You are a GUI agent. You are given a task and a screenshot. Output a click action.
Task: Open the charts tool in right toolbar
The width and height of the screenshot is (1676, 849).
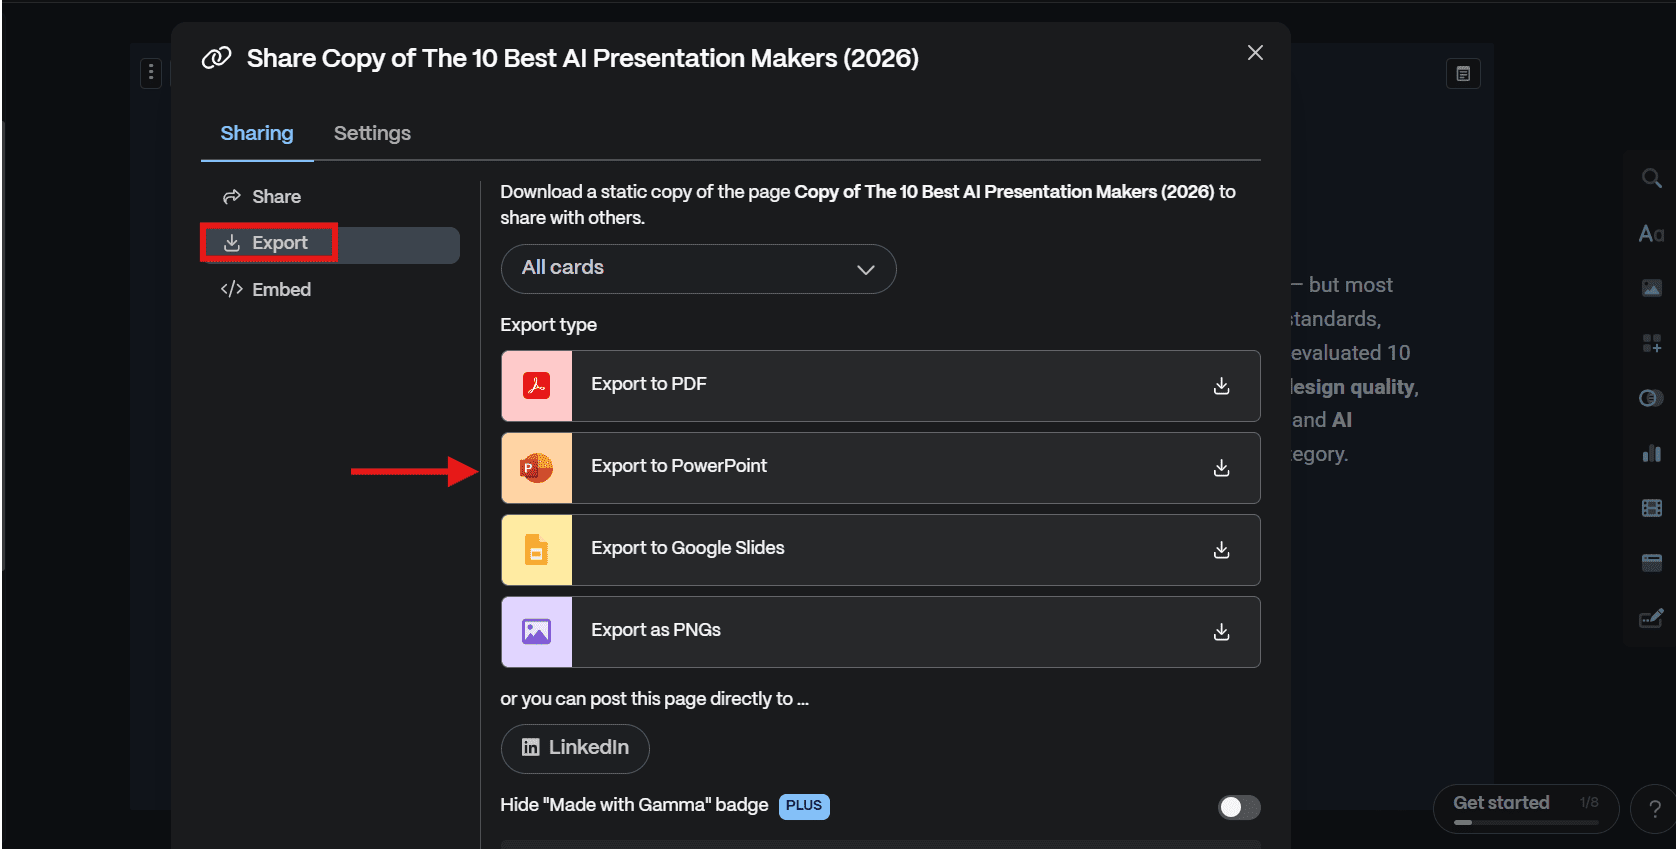[x=1651, y=453]
